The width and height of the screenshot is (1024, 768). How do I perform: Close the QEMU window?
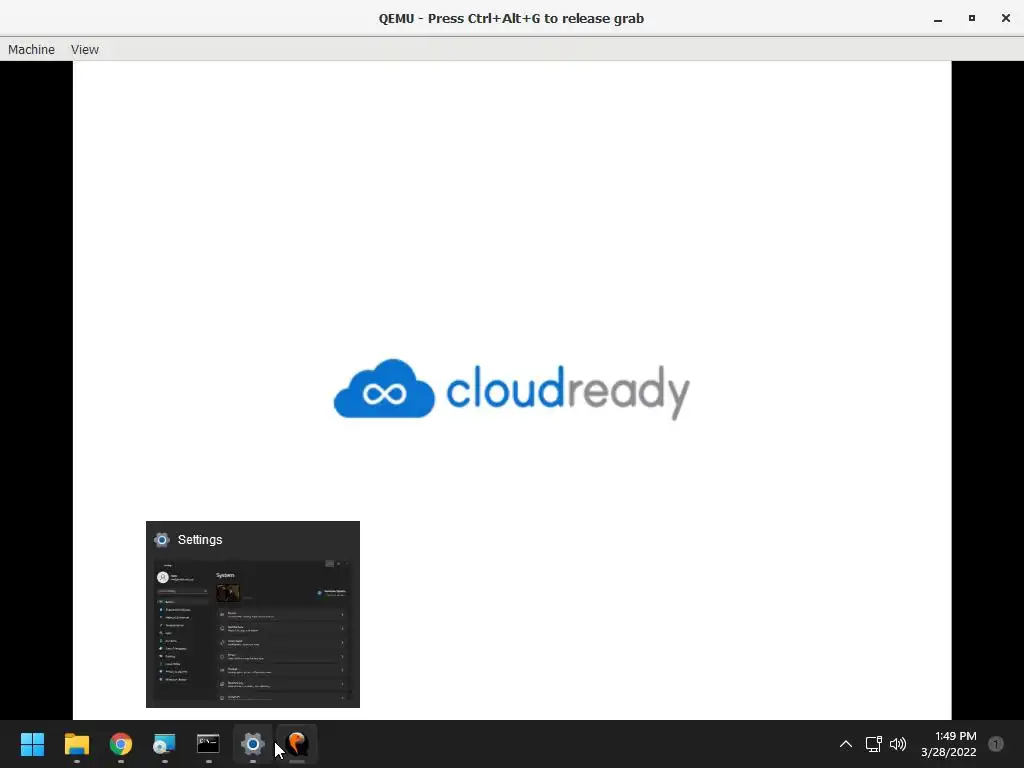click(1006, 18)
